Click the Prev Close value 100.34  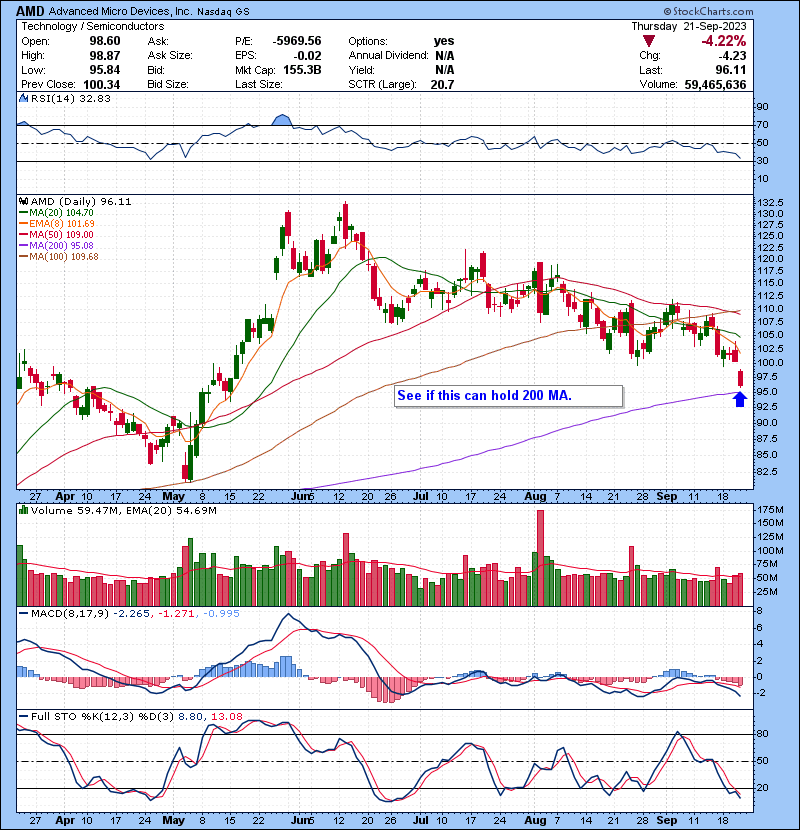pos(102,85)
